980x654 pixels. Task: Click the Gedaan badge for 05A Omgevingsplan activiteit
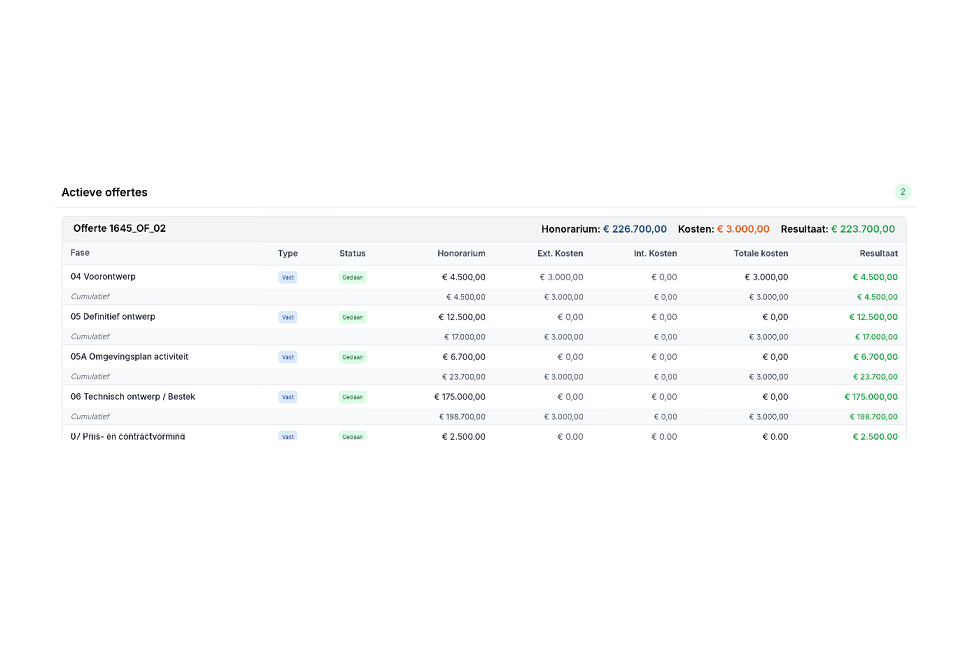(352, 358)
